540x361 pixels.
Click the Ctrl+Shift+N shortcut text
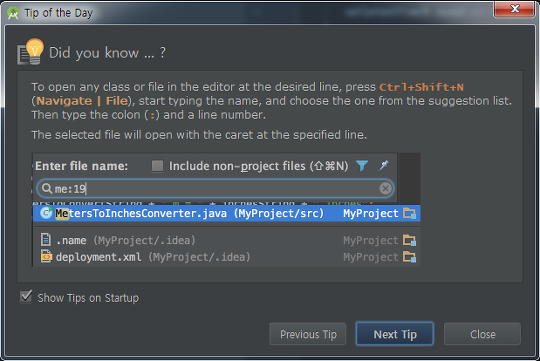(421, 87)
